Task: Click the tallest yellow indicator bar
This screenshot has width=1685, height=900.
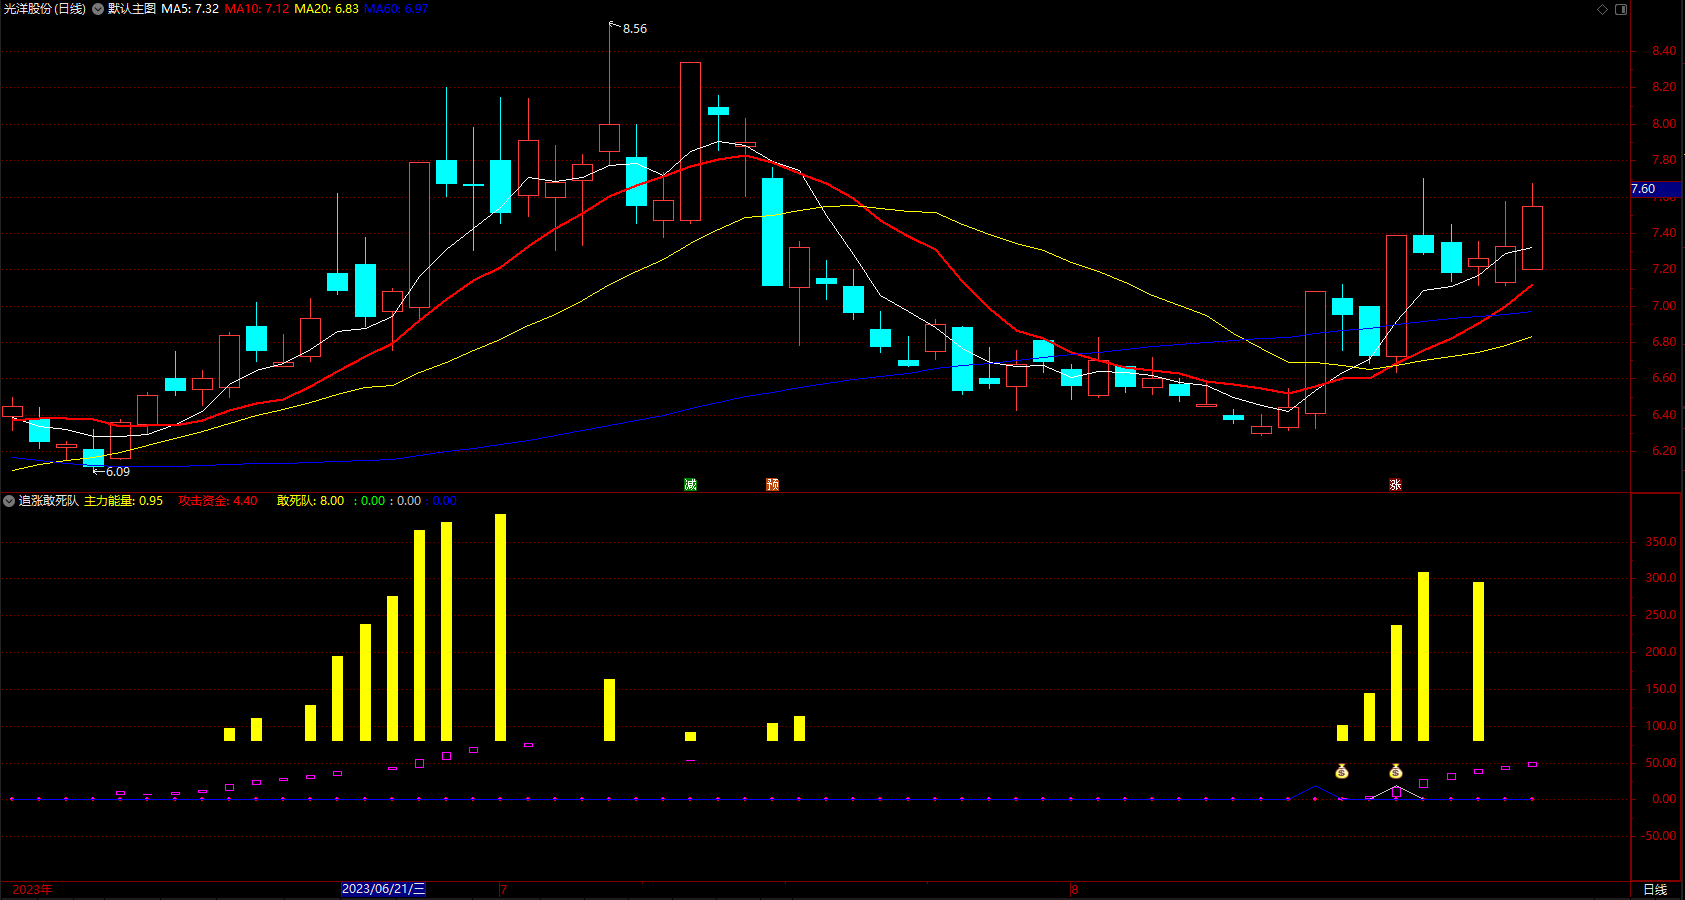Action: click(x=500, y=627)
